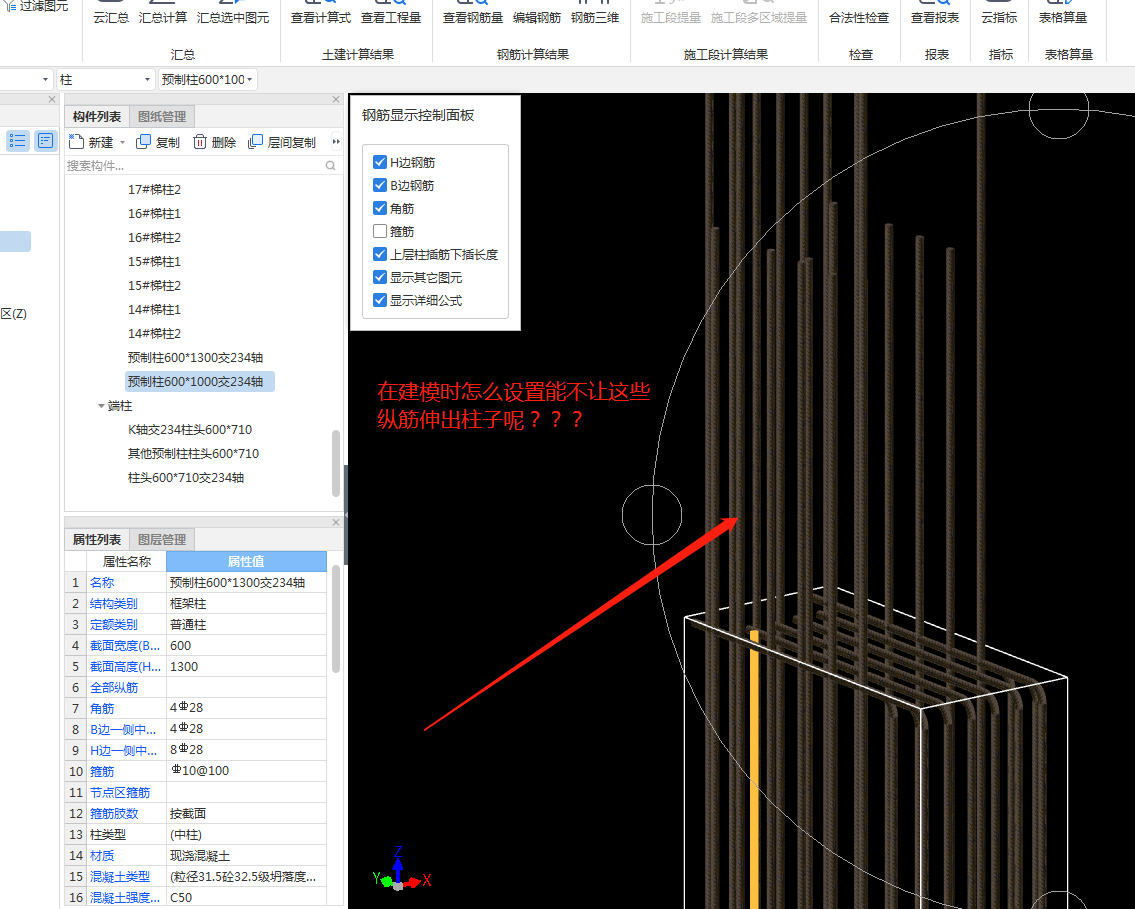Click component list vertical scrollbar
The image size is (1135, 909).
pos(336,463)
